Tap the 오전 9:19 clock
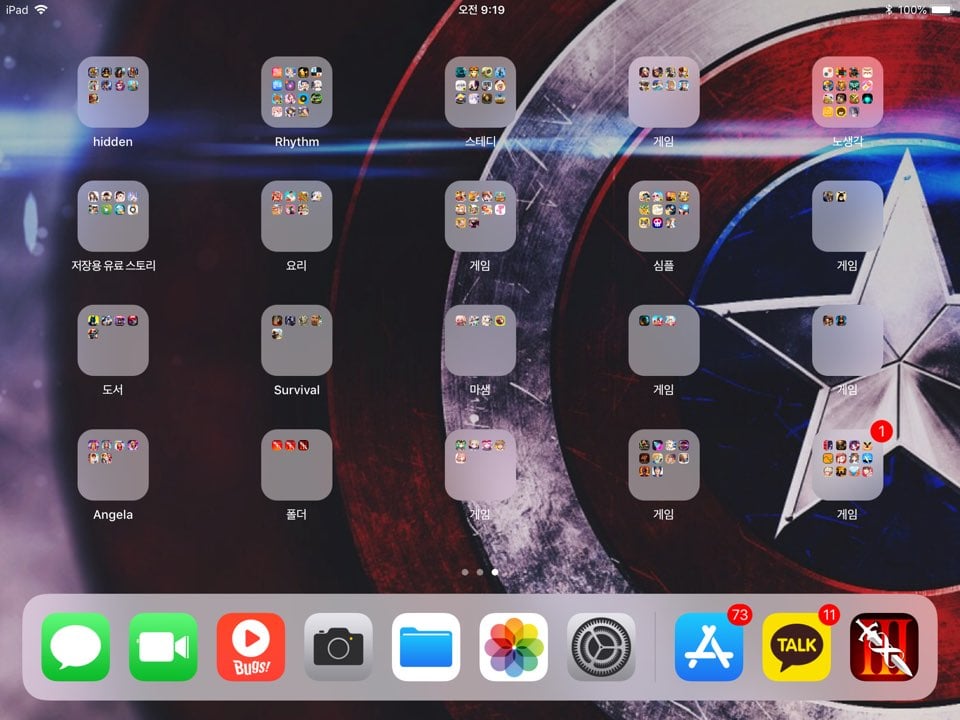Image resolution: width=960 pixels, height=720 pixels. coord(481,10)
